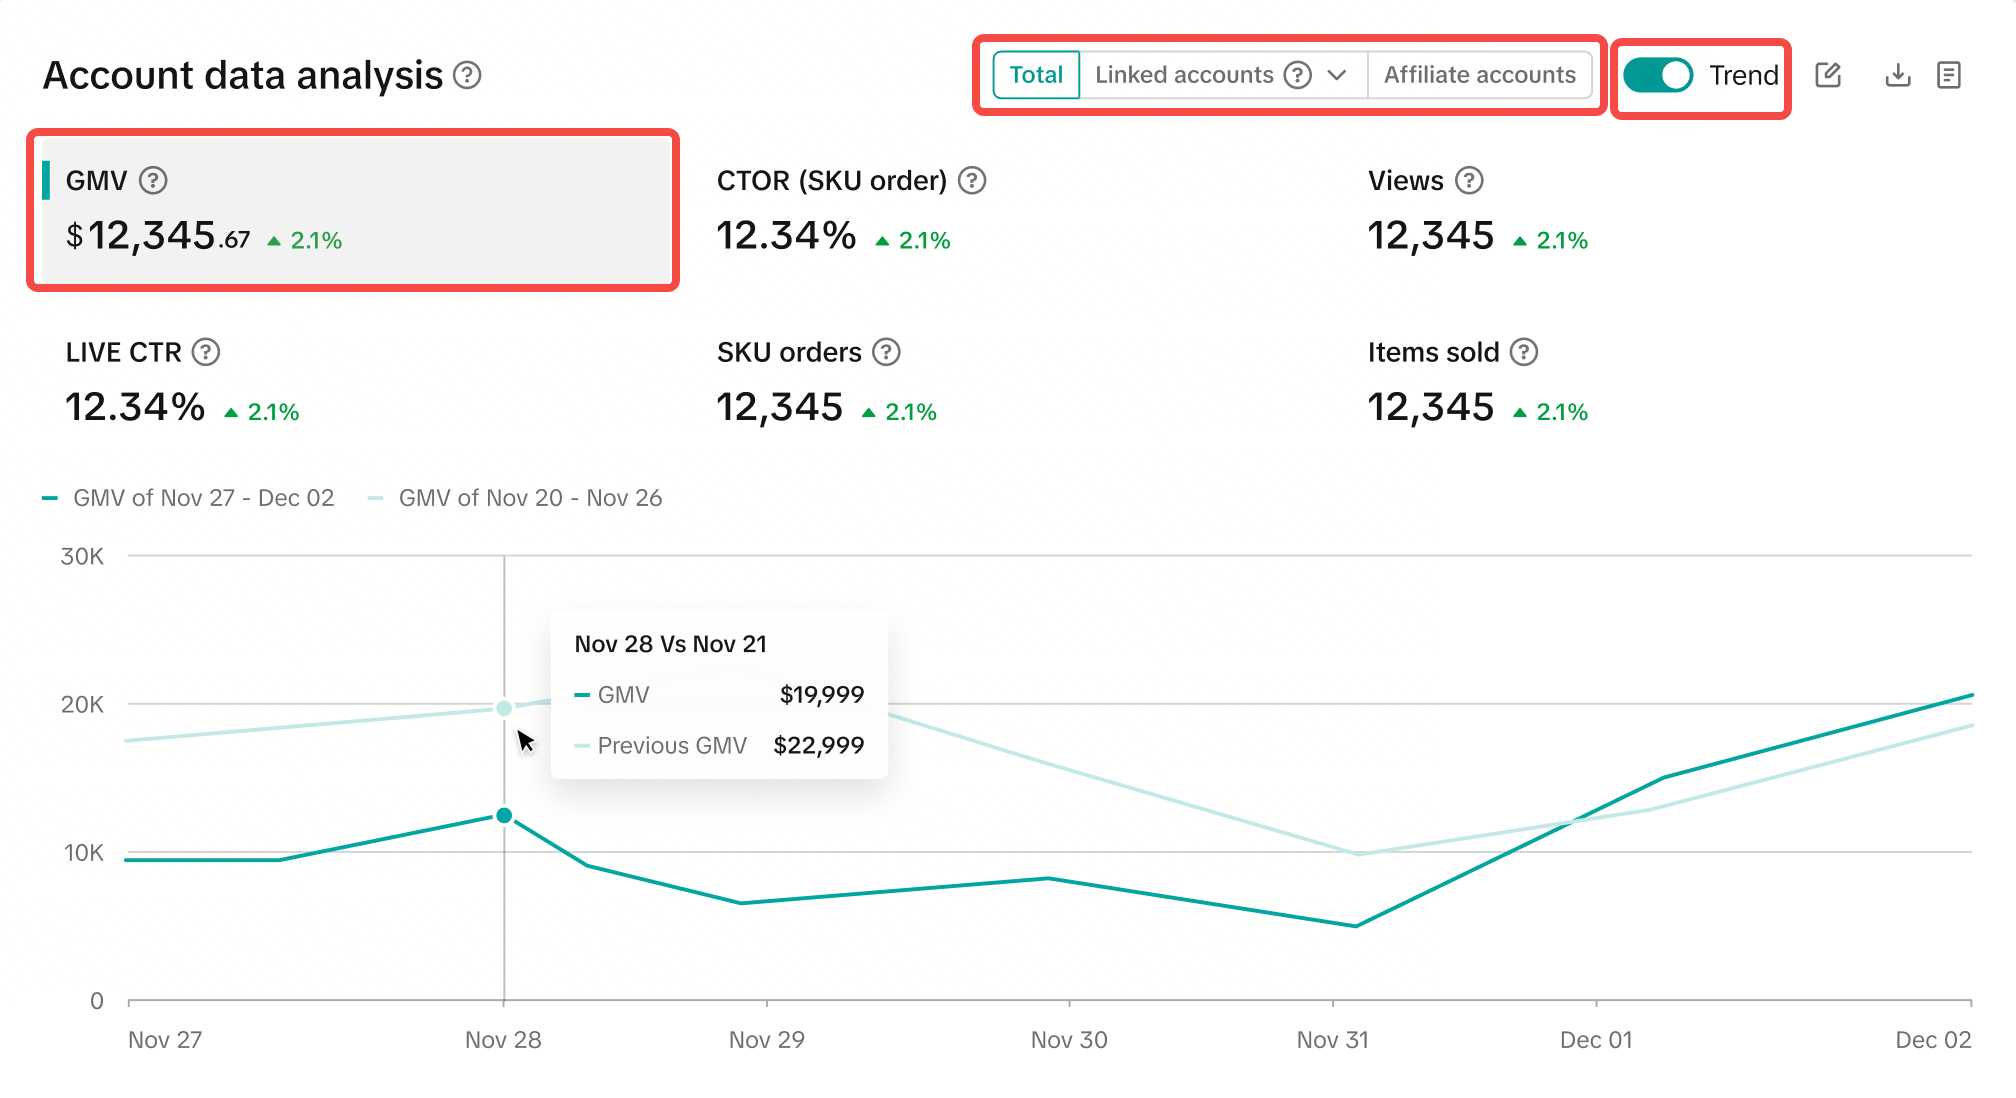This screenshot has height=1098, width=2016.
Task: Toggle legend GMV of Nov 20 - Nov 26
Action: click(x=516, y=498)
